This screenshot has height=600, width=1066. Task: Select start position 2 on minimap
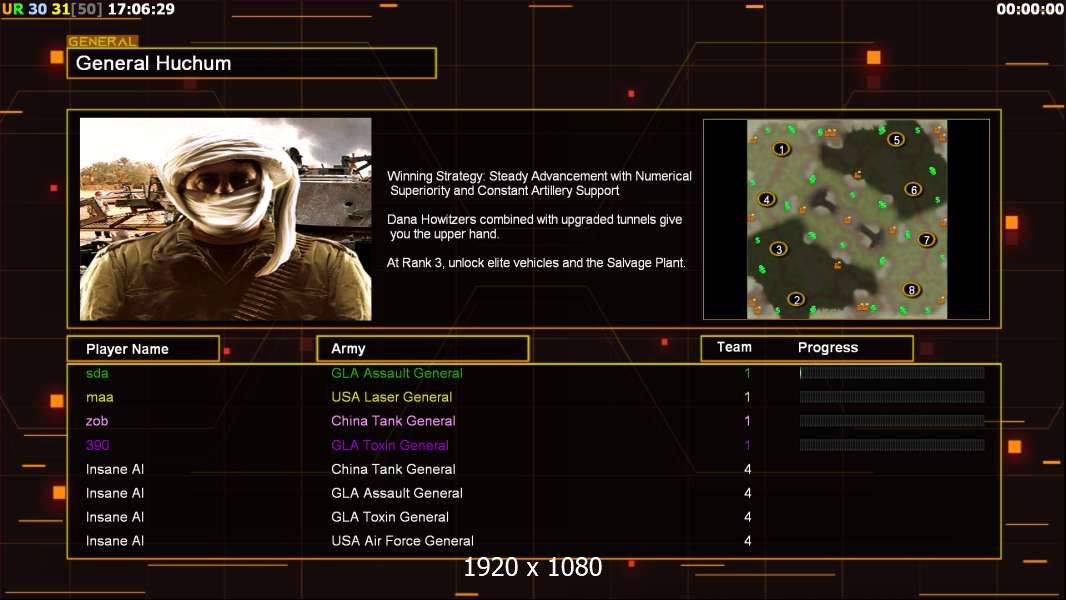(x=796, y=299)
